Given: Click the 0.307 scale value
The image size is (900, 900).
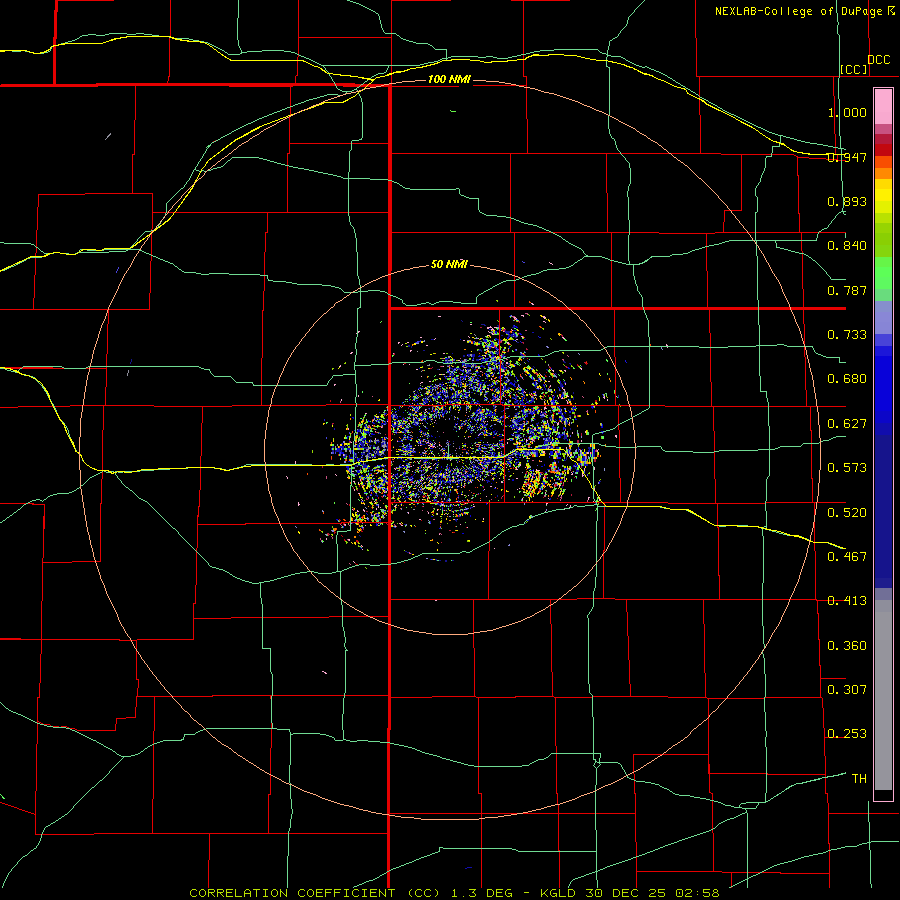Looking at the screenshot, I should [847, 689].
